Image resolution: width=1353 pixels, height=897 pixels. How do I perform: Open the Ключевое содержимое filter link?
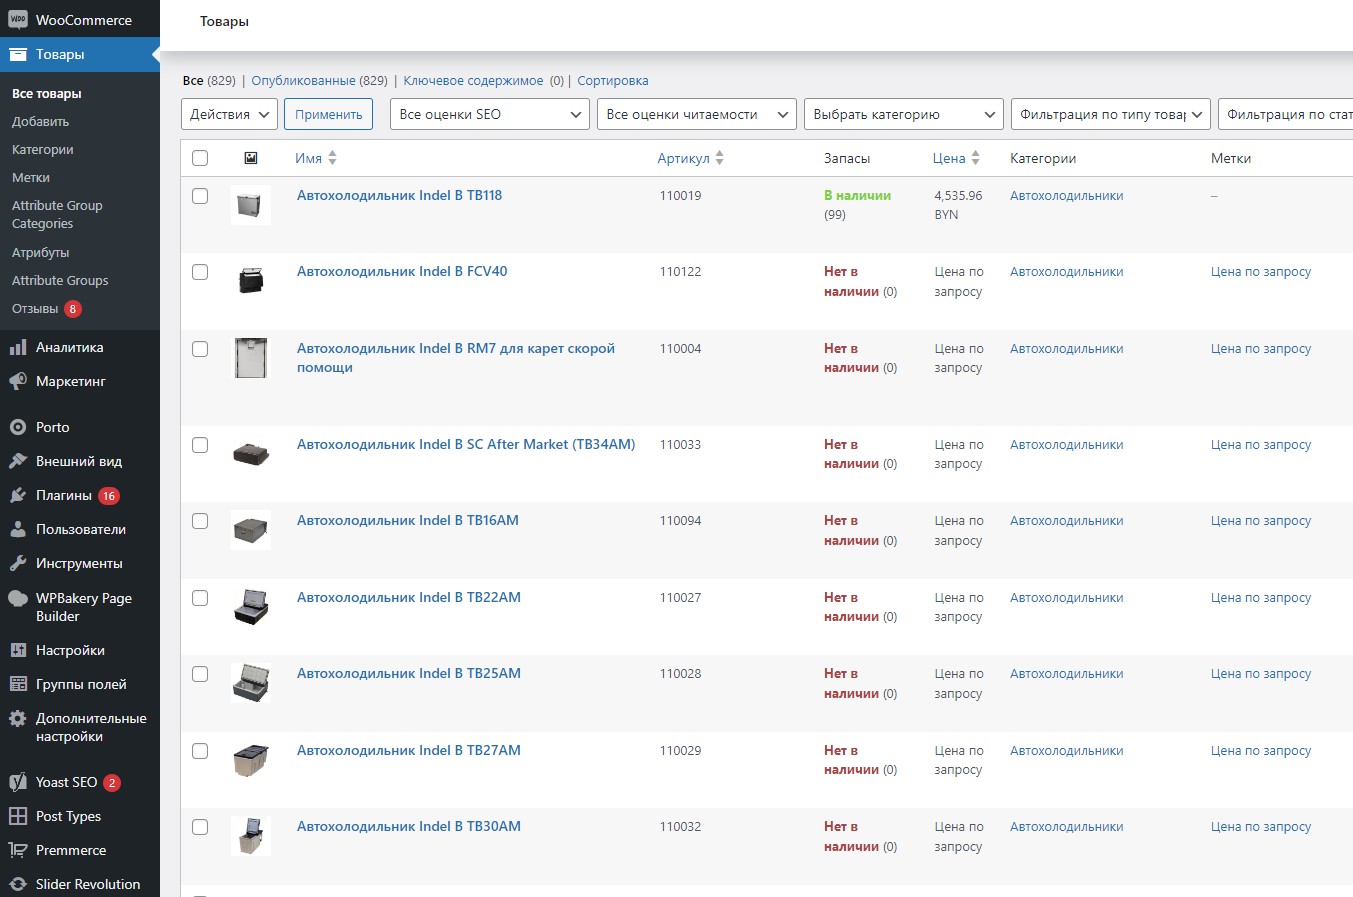(473, 81)
